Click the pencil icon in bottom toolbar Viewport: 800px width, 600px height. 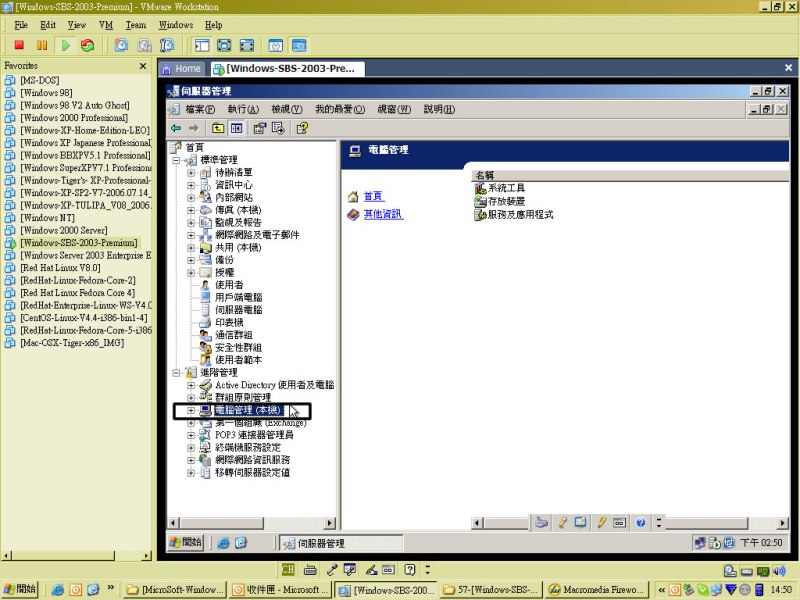click(602, 522)
